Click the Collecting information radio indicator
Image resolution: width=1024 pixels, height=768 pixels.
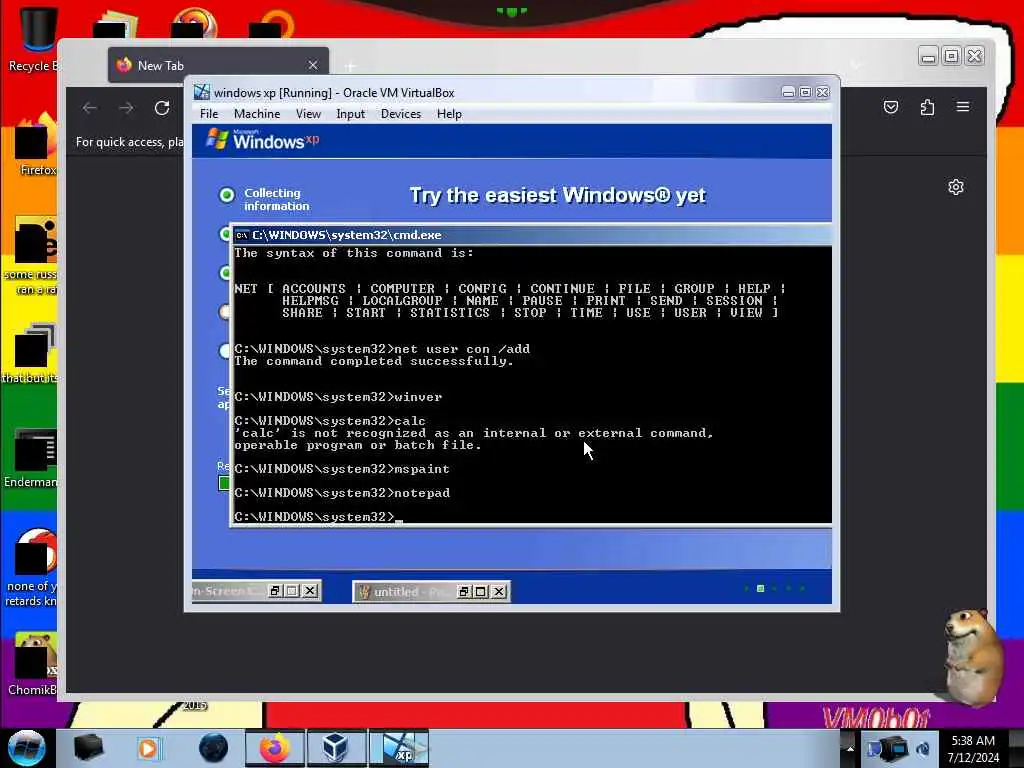pyautogui.click(x=227, y=195)
